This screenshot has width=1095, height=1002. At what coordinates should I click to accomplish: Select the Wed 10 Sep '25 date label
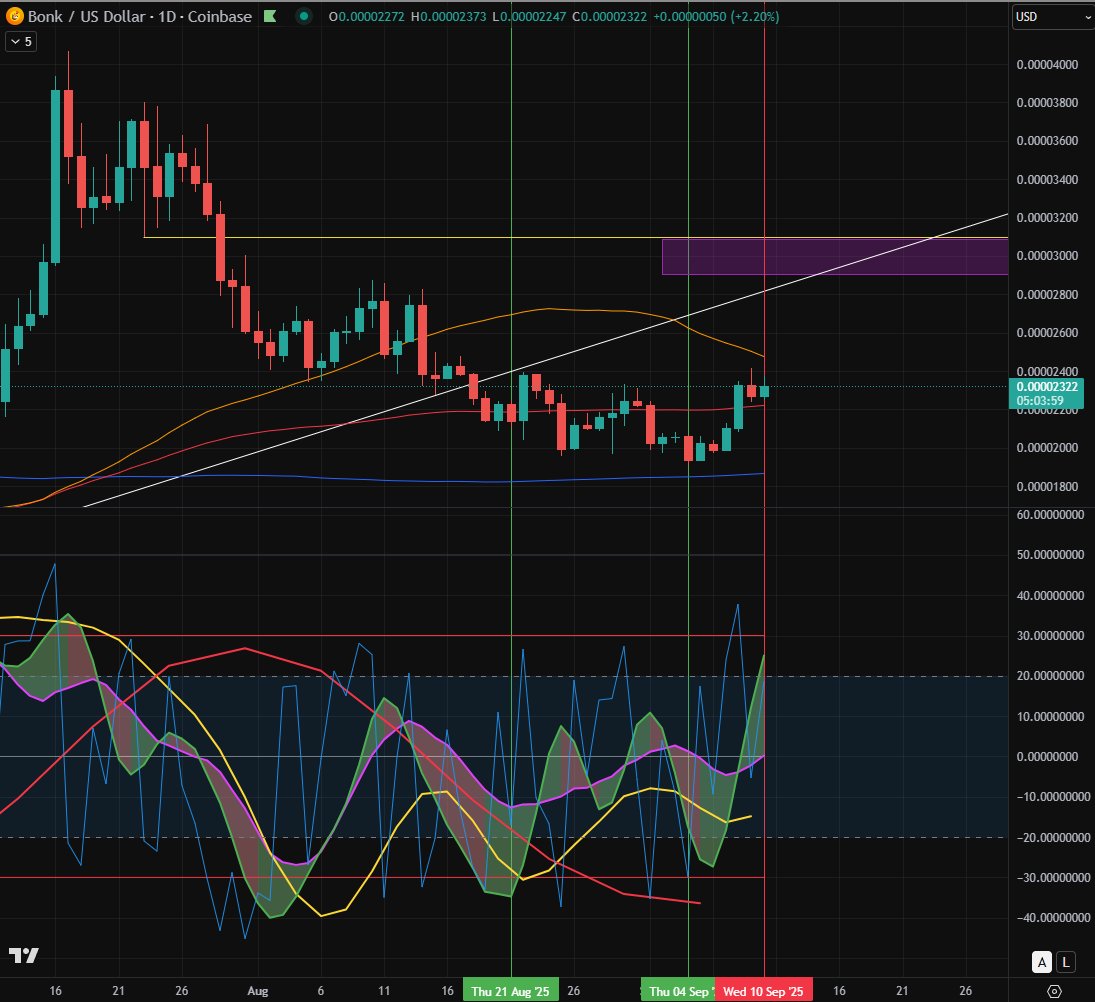pos(764,990)
